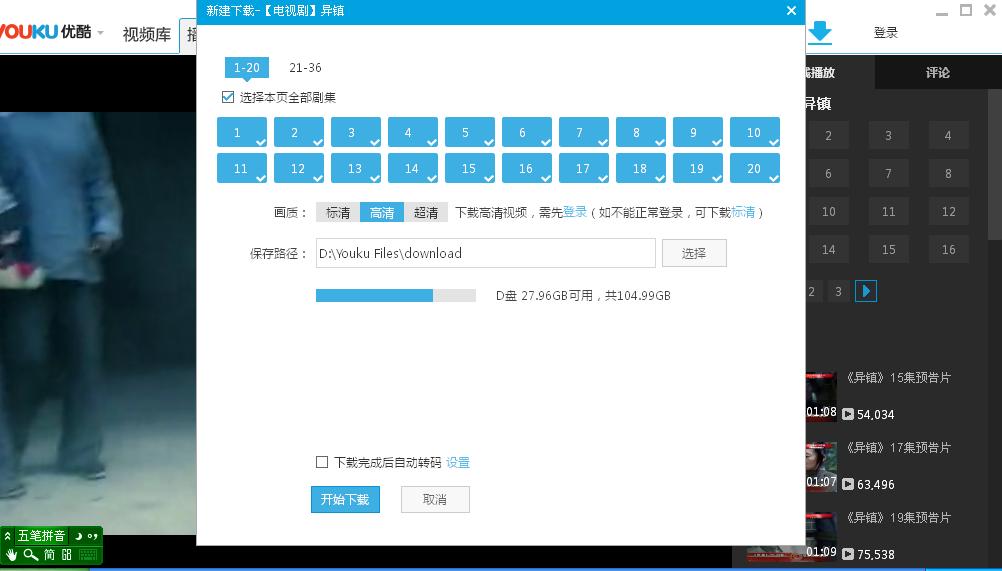The image size is (1002, 571).
Task: Click the 标清 link in quality hint
Action: click(743, 212)
